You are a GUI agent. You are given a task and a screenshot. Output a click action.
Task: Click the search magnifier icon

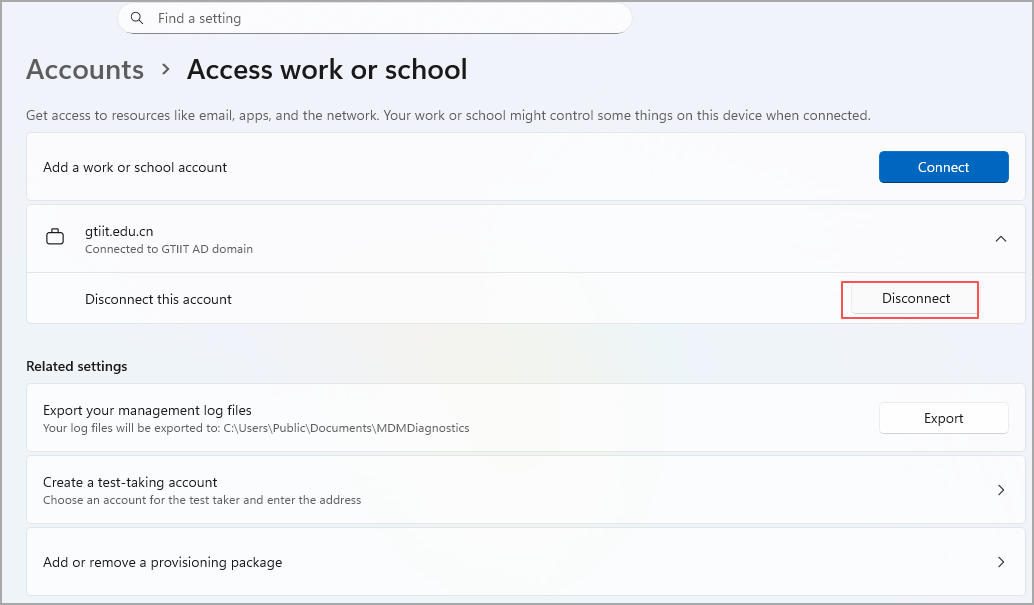(x=137, y=18)
